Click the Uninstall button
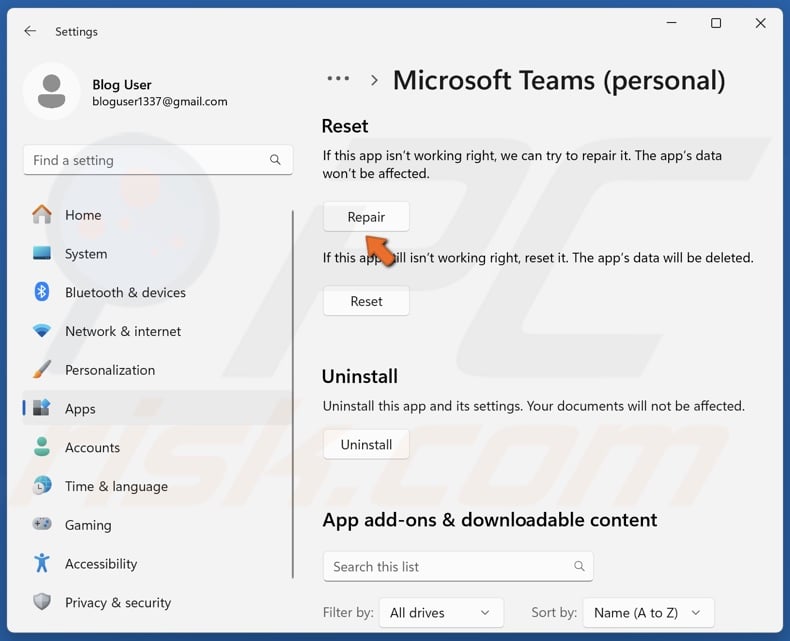 tap(366, 444)
